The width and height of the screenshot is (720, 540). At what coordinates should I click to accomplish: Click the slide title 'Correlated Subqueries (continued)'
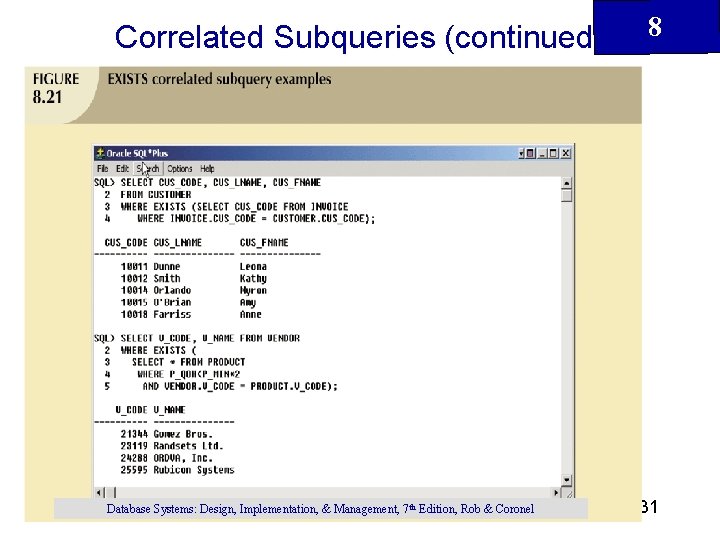356,37
